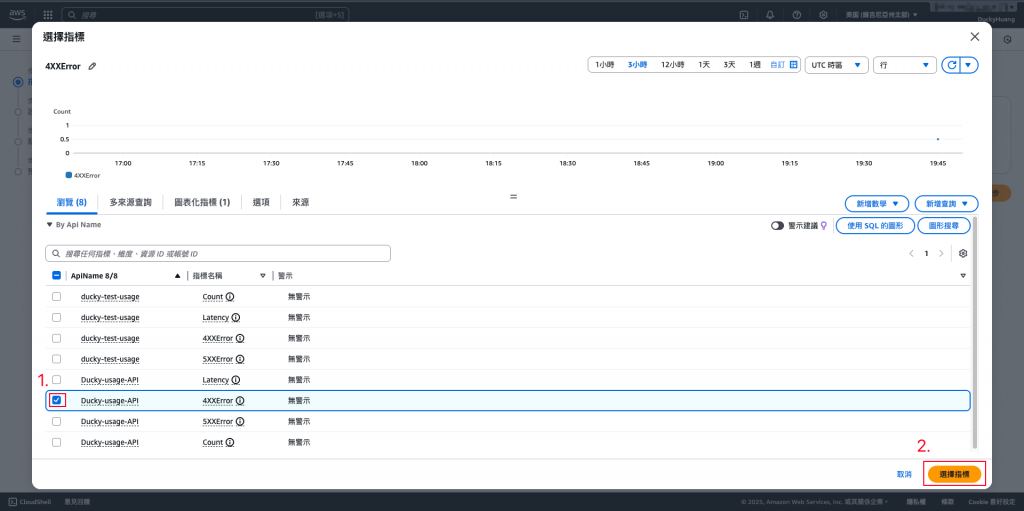
Task: Open info icon for ducky-test-usage 4XXError
Action: 240,338
